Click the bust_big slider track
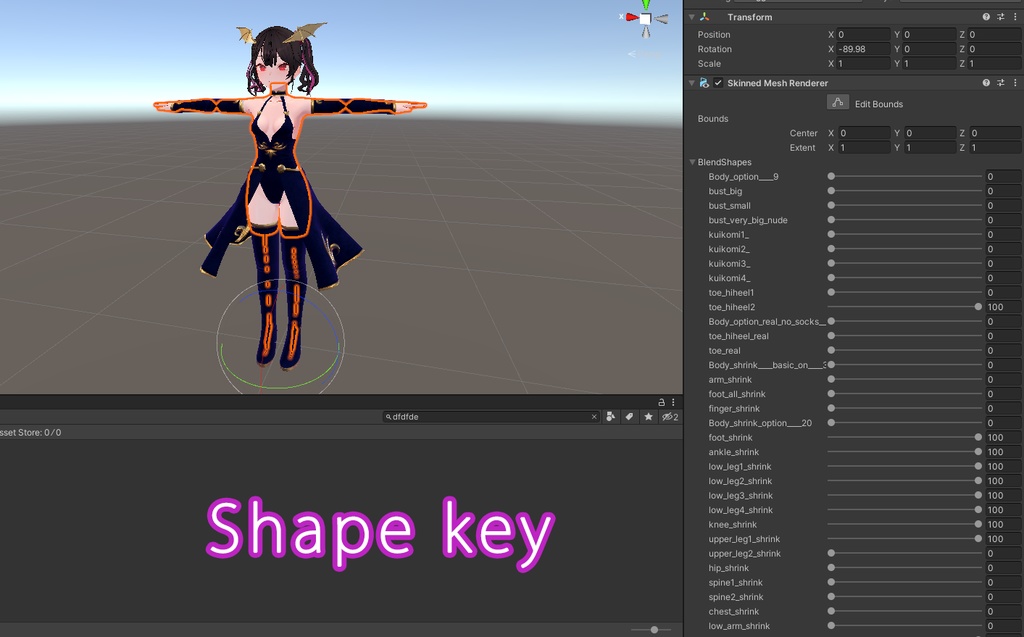The width and height of the screenshot is (1024, 637). coord(904,191)
